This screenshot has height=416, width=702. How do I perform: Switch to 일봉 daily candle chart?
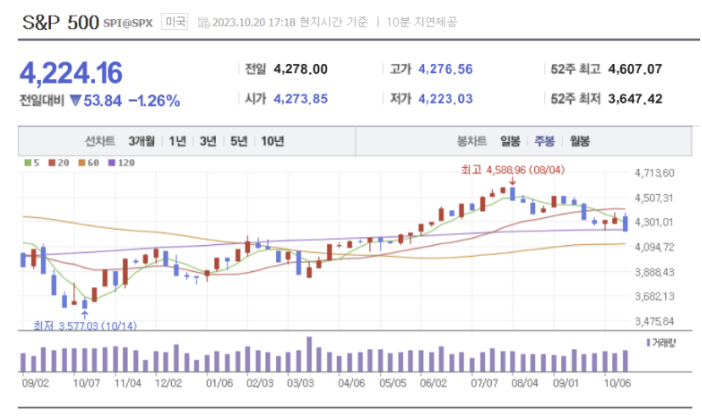pos(510,142)
